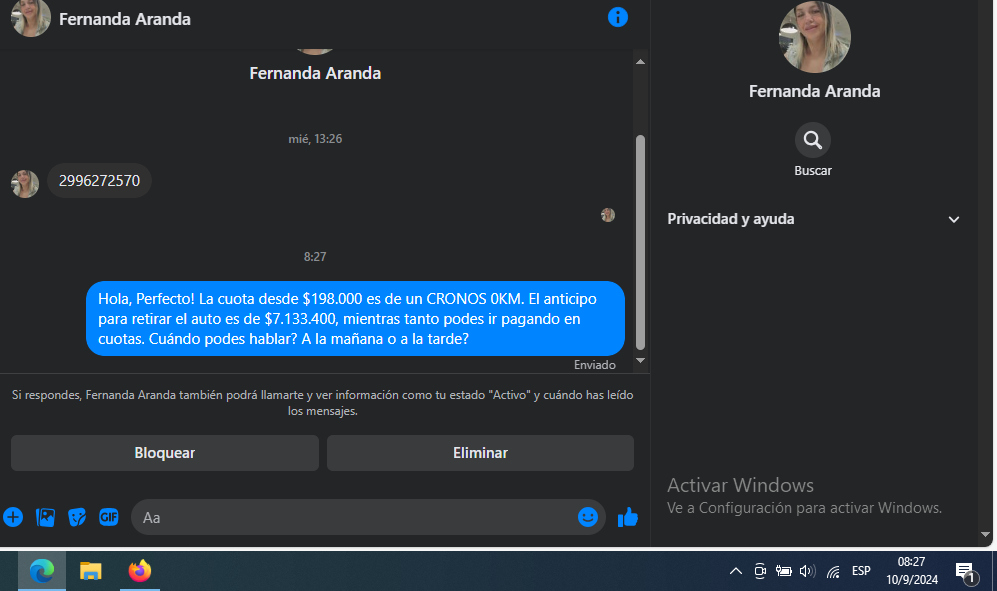Image resolution: width=997 pixels, height=591 pixels.
Task: Show hidden system tray icons
Action: pos(736,571)
